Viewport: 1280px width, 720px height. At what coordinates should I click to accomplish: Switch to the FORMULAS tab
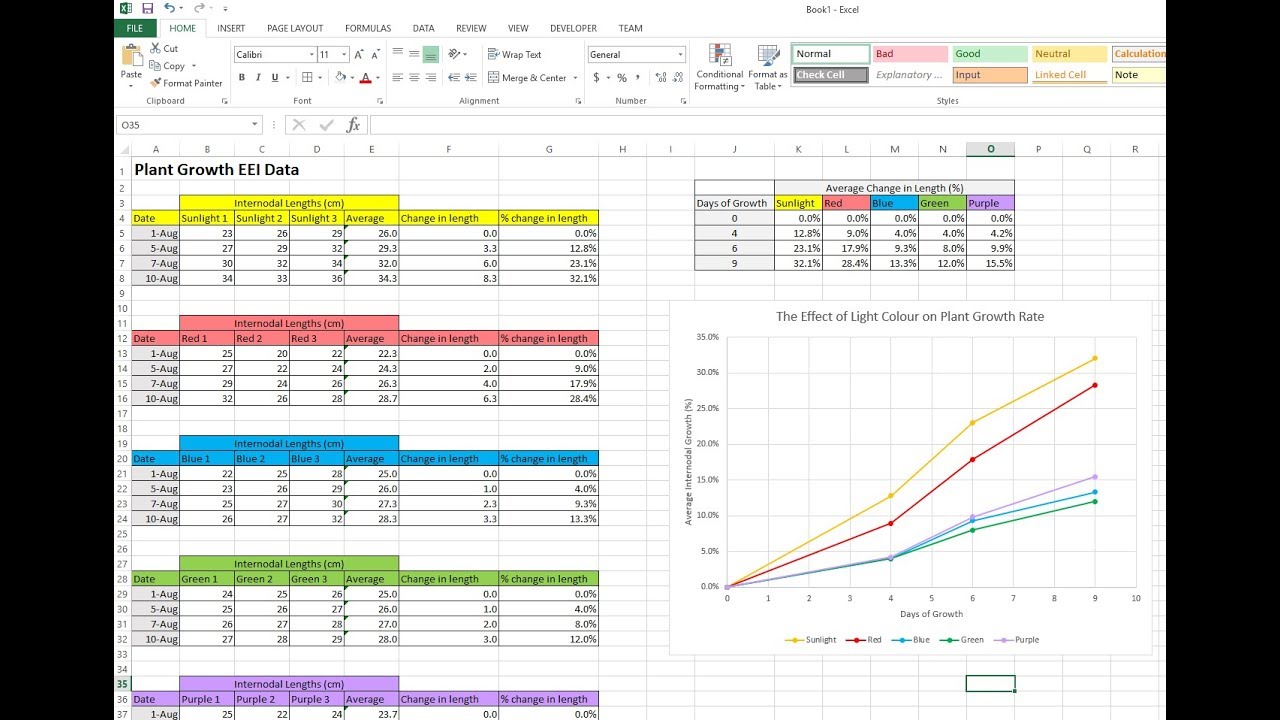click(368, 28)
